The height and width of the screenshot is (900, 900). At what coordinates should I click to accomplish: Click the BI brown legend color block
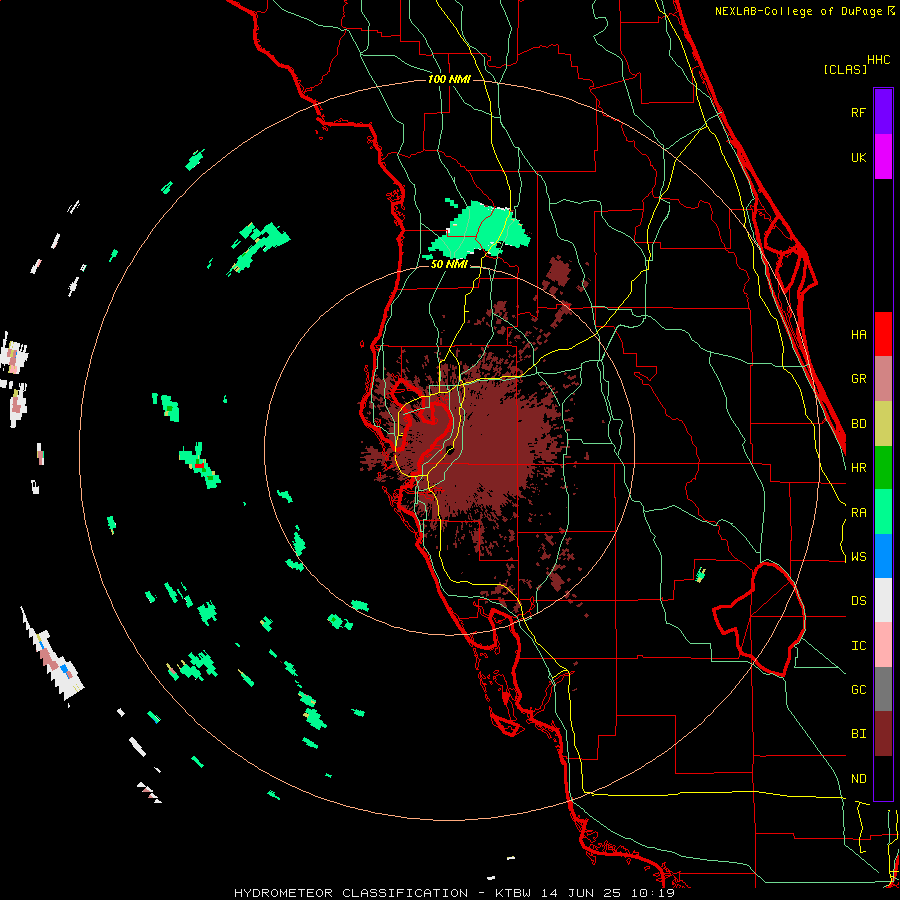point(883,734)
